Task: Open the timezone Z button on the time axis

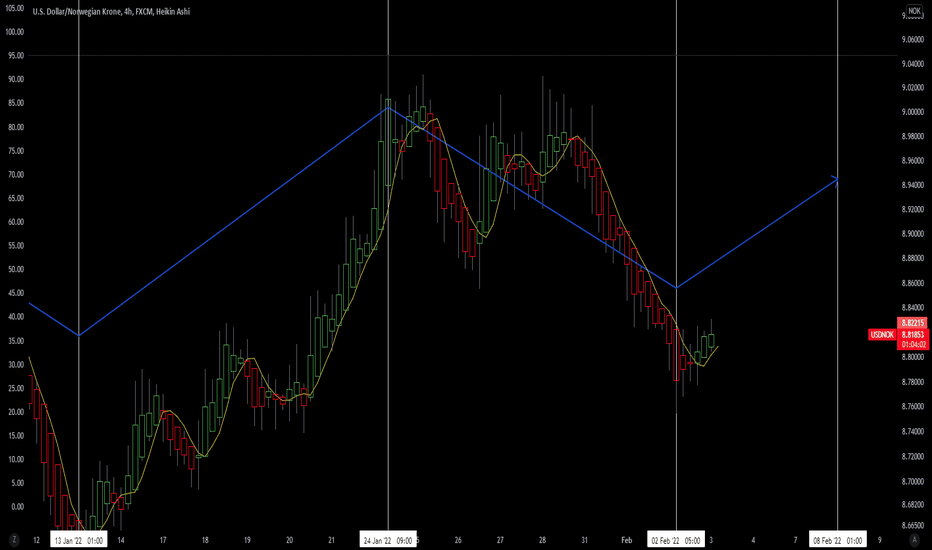Action: pos(14,540)
